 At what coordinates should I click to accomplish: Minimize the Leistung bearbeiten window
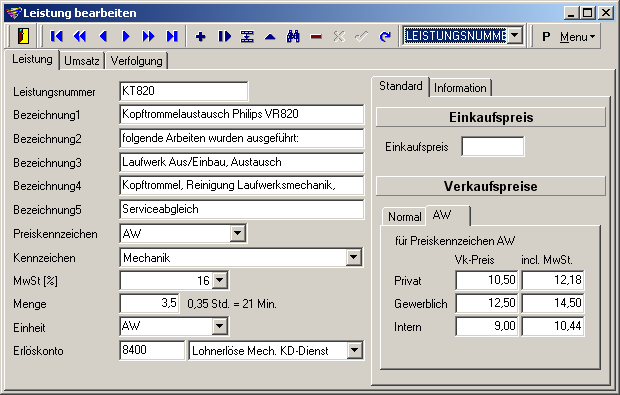[571, 13]
